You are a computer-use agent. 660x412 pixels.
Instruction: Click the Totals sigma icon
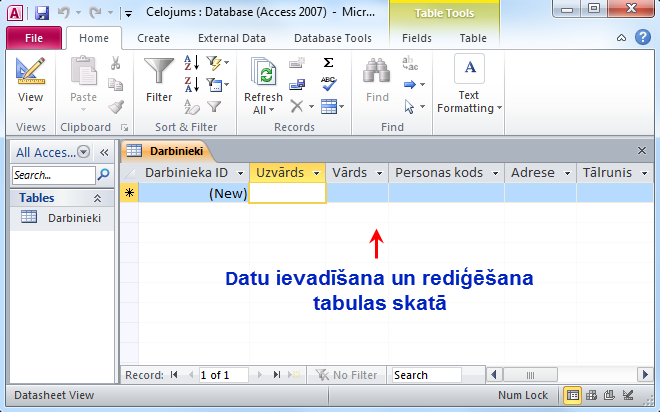(327, 62)
